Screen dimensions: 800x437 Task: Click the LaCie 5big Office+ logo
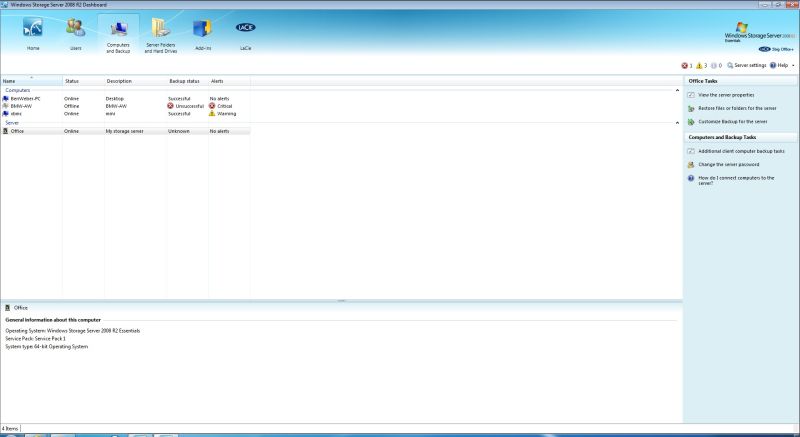(776, 49)
